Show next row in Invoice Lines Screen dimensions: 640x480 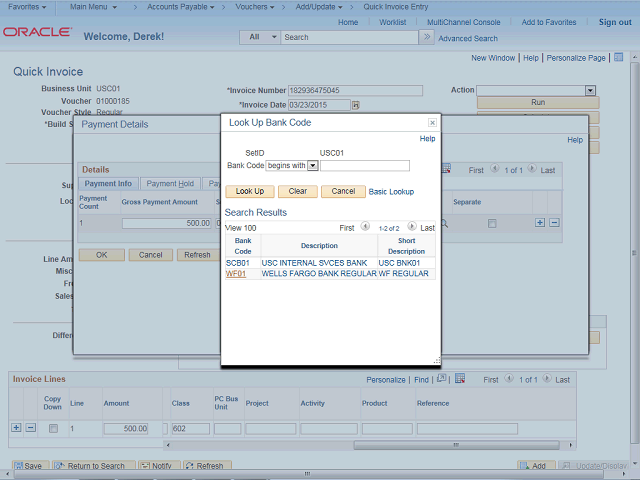[547, 378]
